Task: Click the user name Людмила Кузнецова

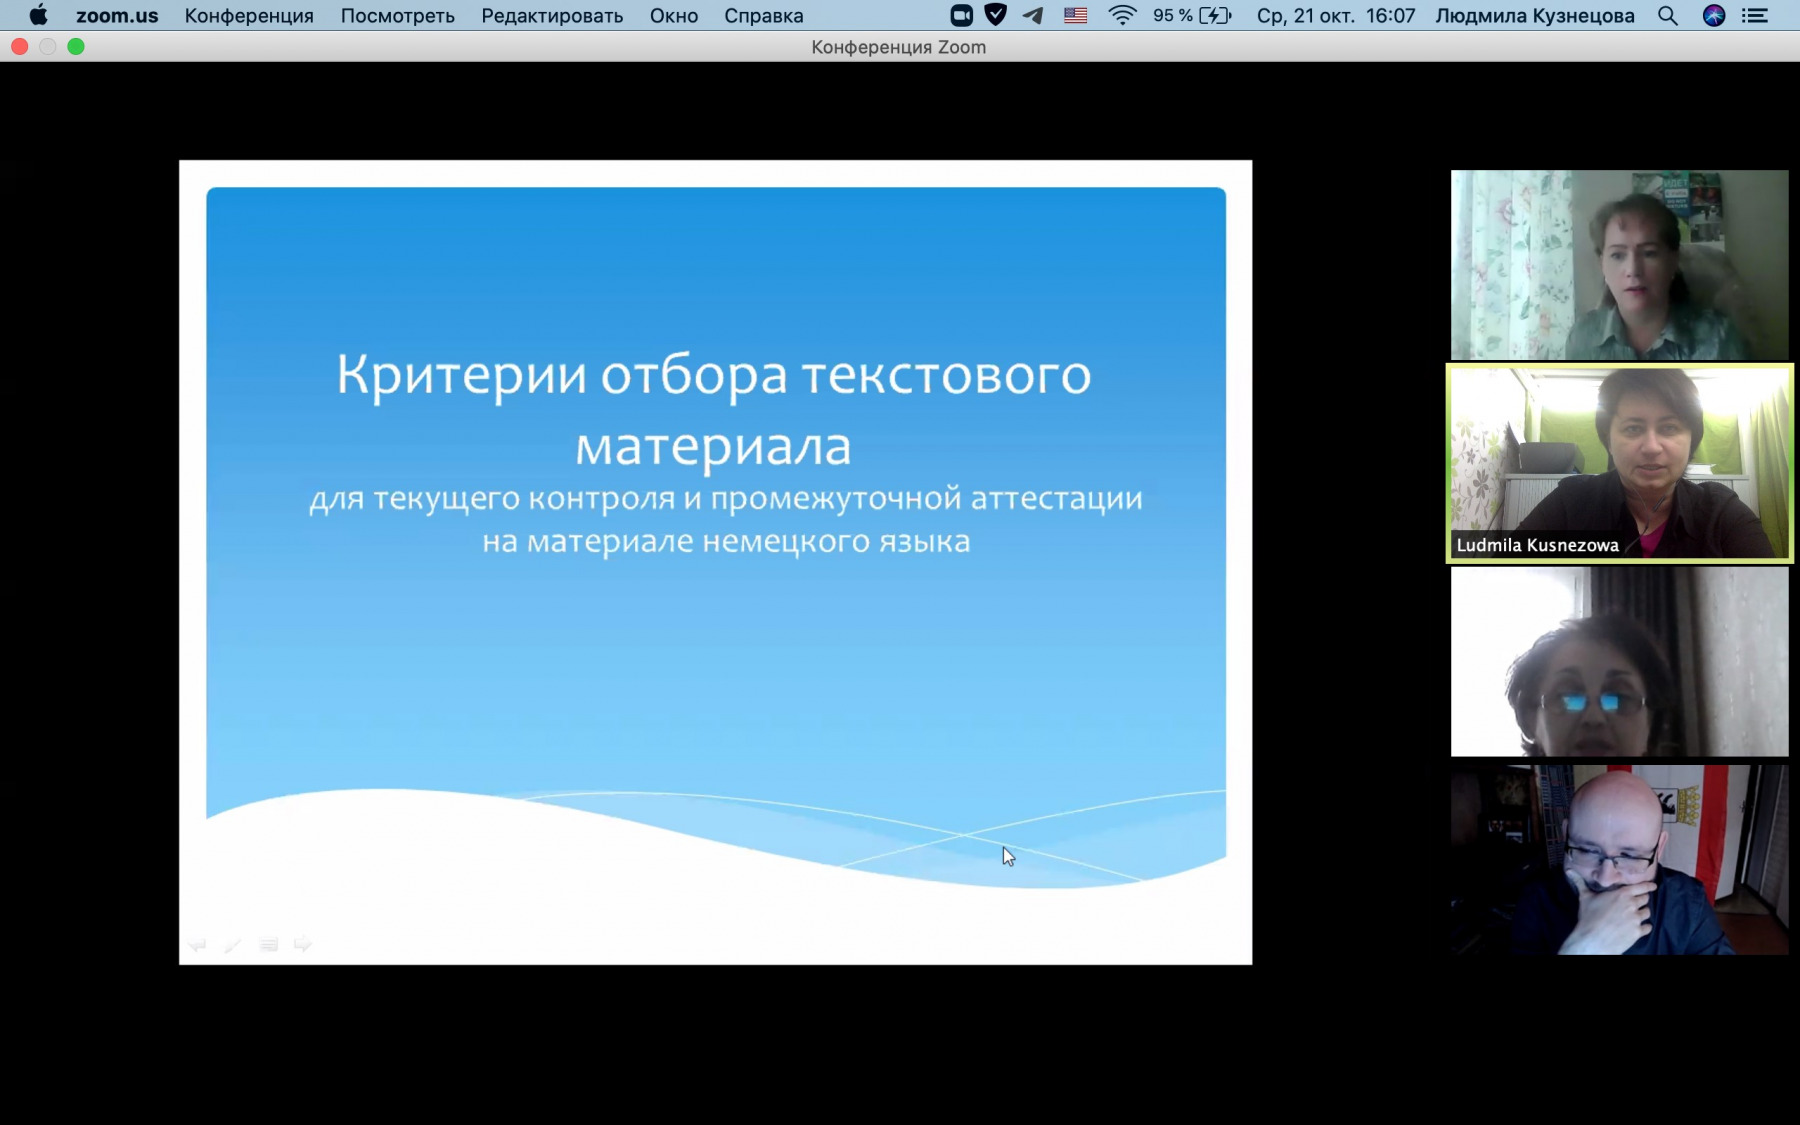Action: 1535,16
